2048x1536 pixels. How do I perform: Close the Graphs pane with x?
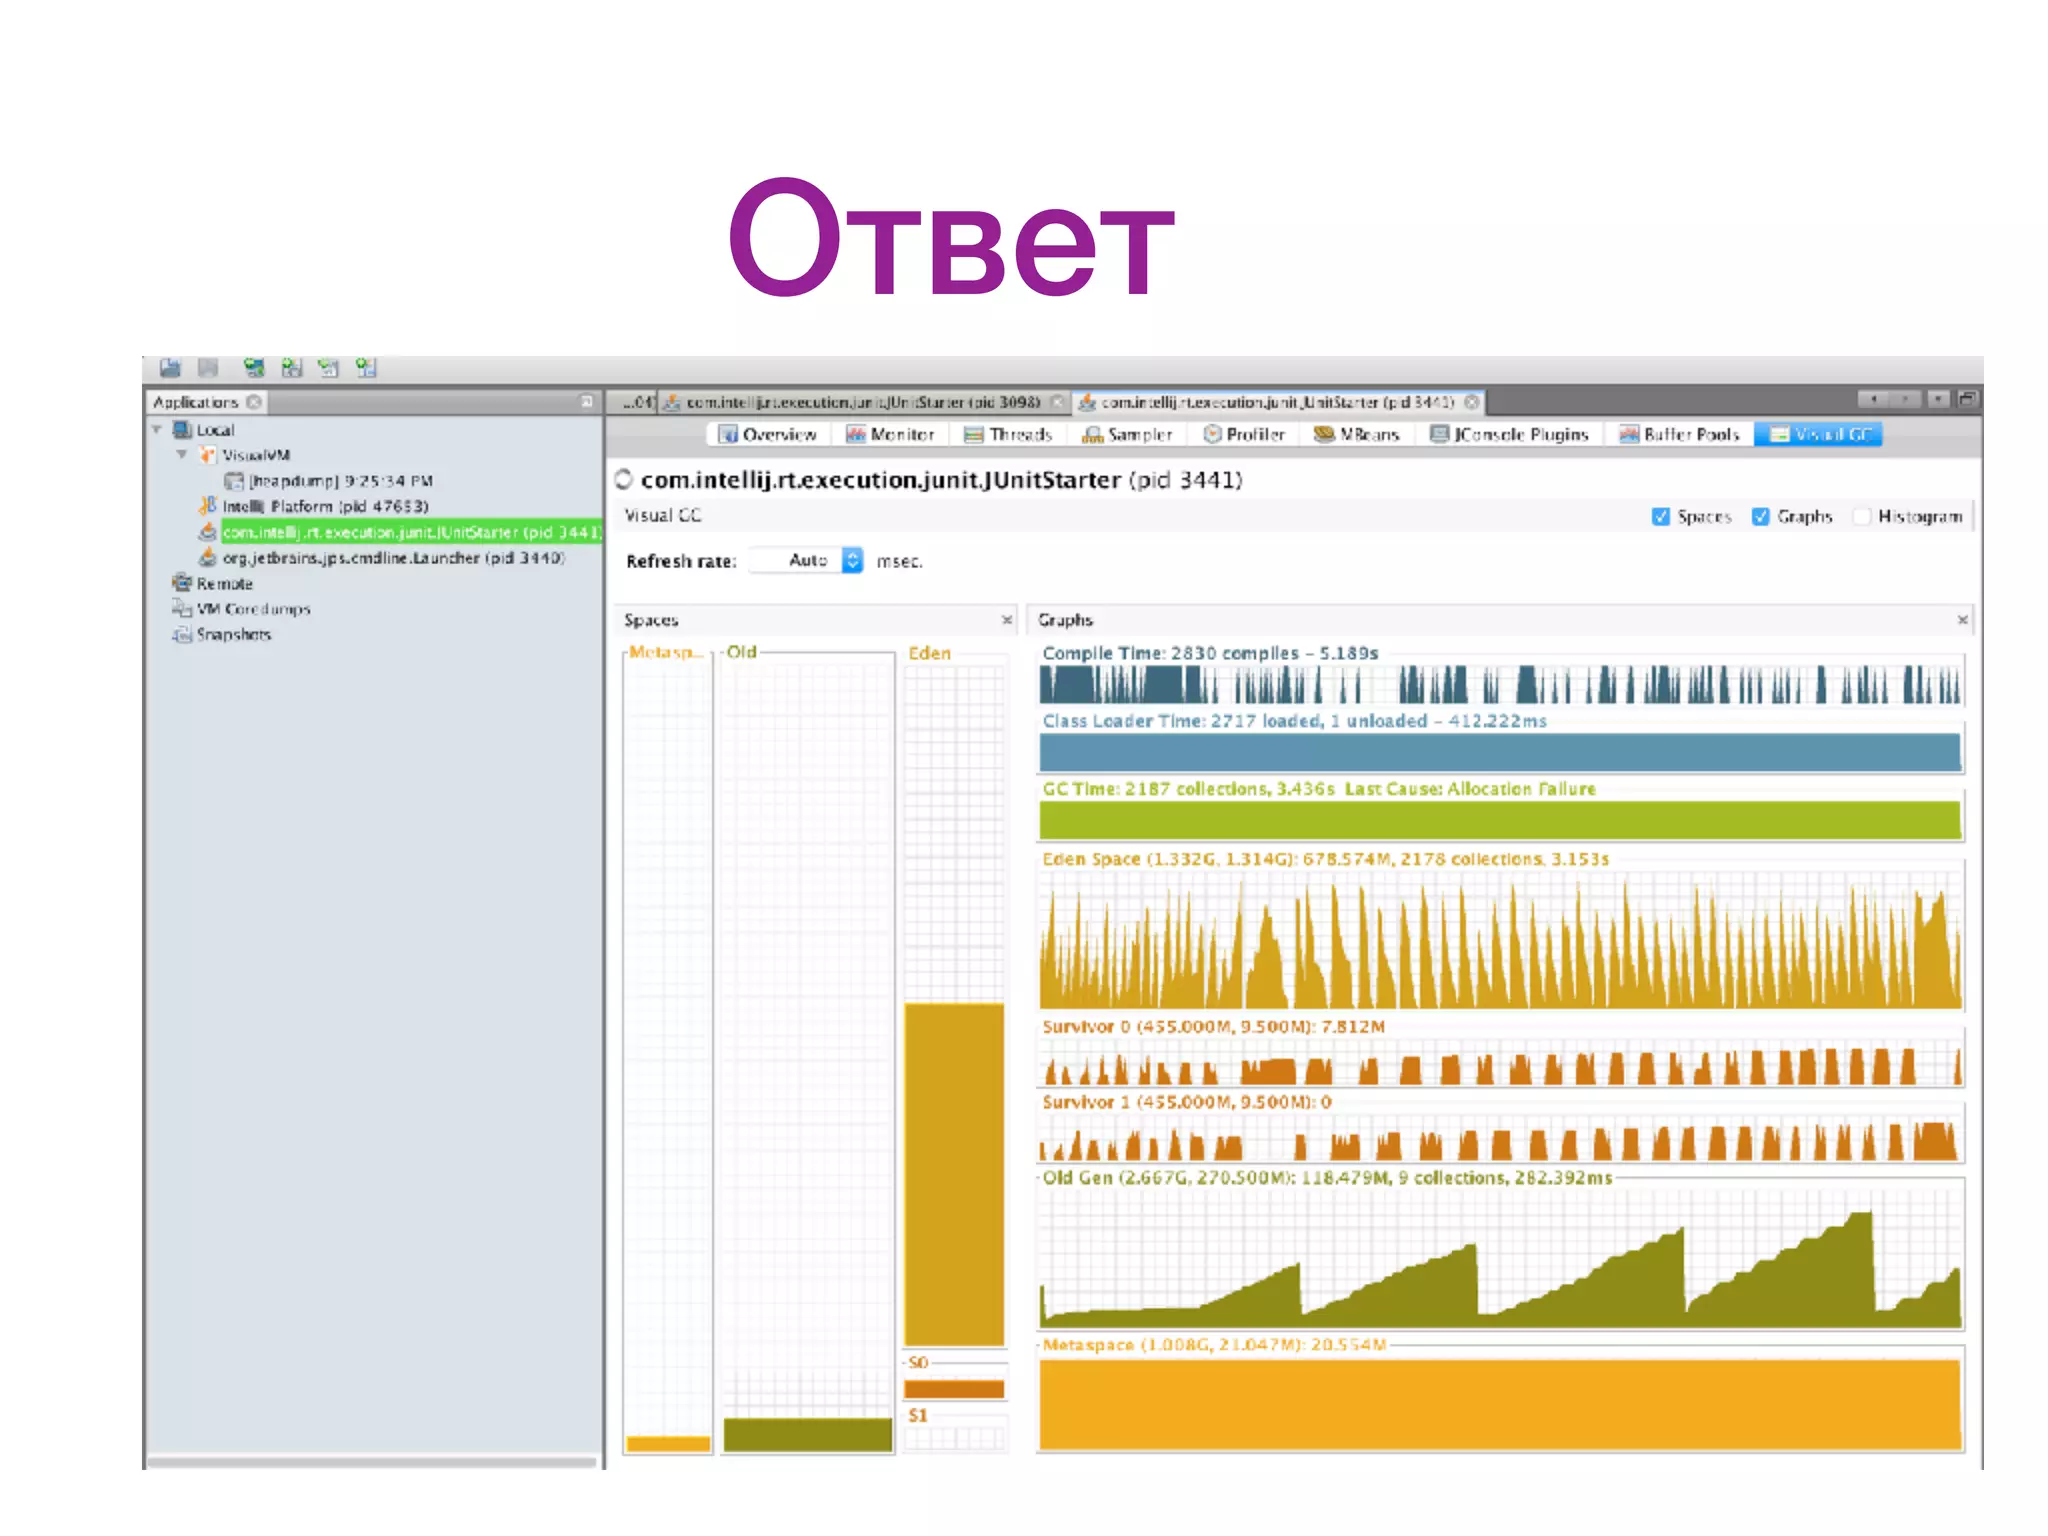pos(1962,620)
